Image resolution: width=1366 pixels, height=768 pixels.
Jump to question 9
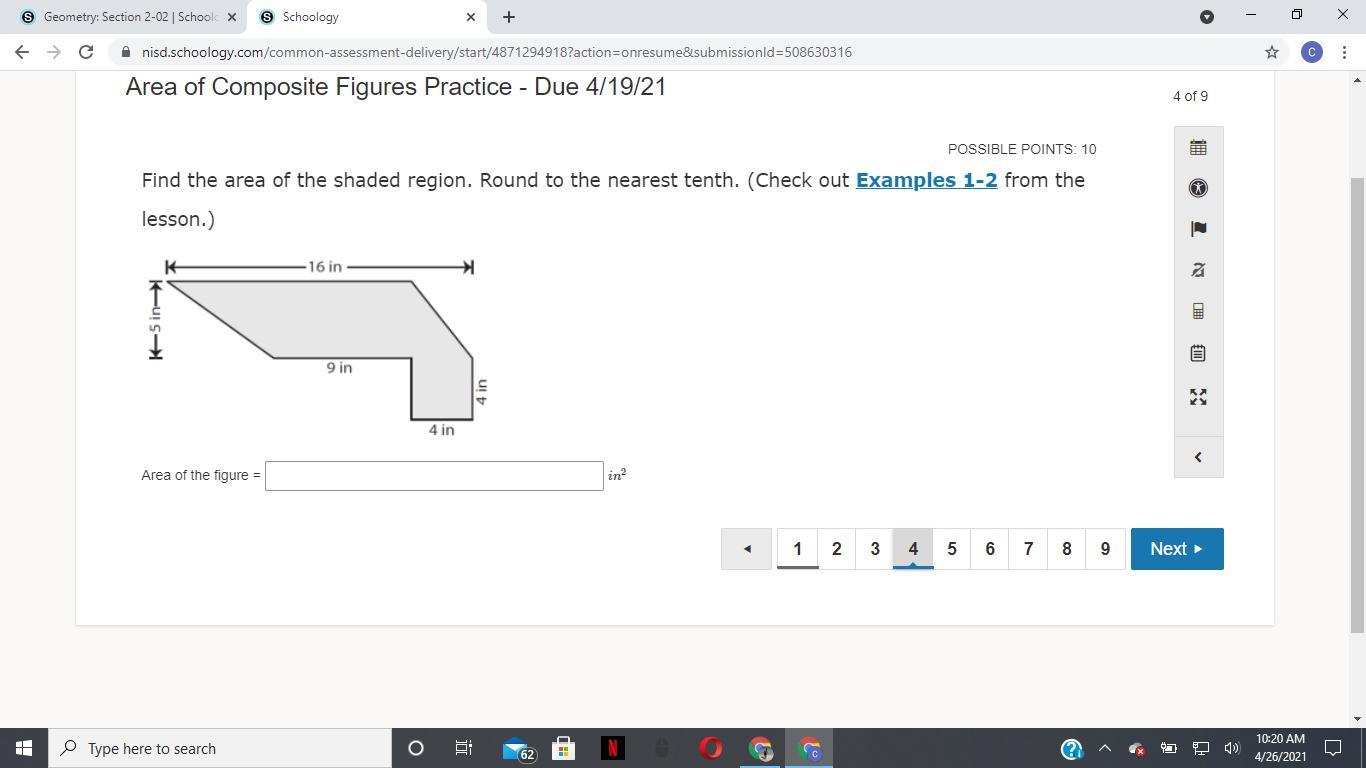[1105, 549]
